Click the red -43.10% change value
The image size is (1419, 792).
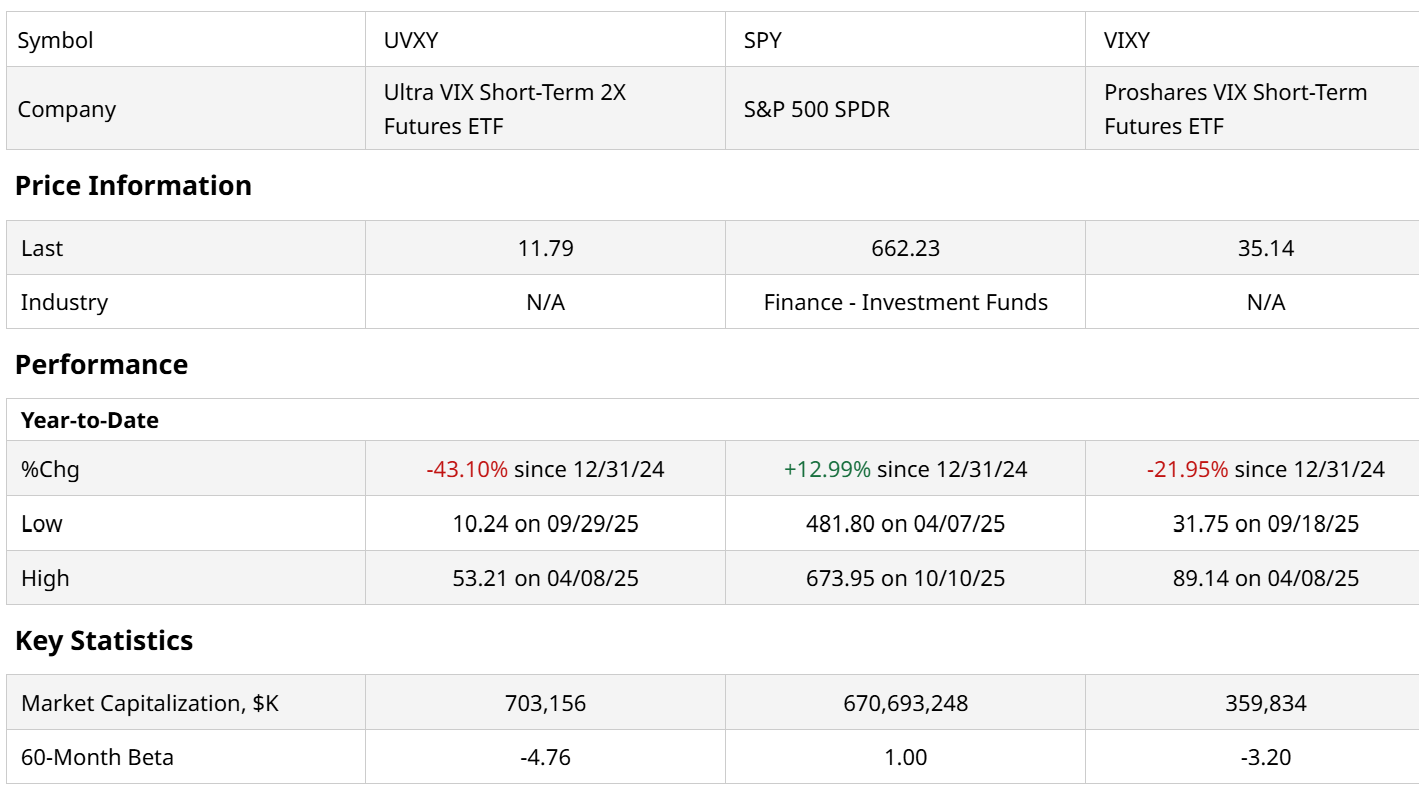click(x=467, y=469)
